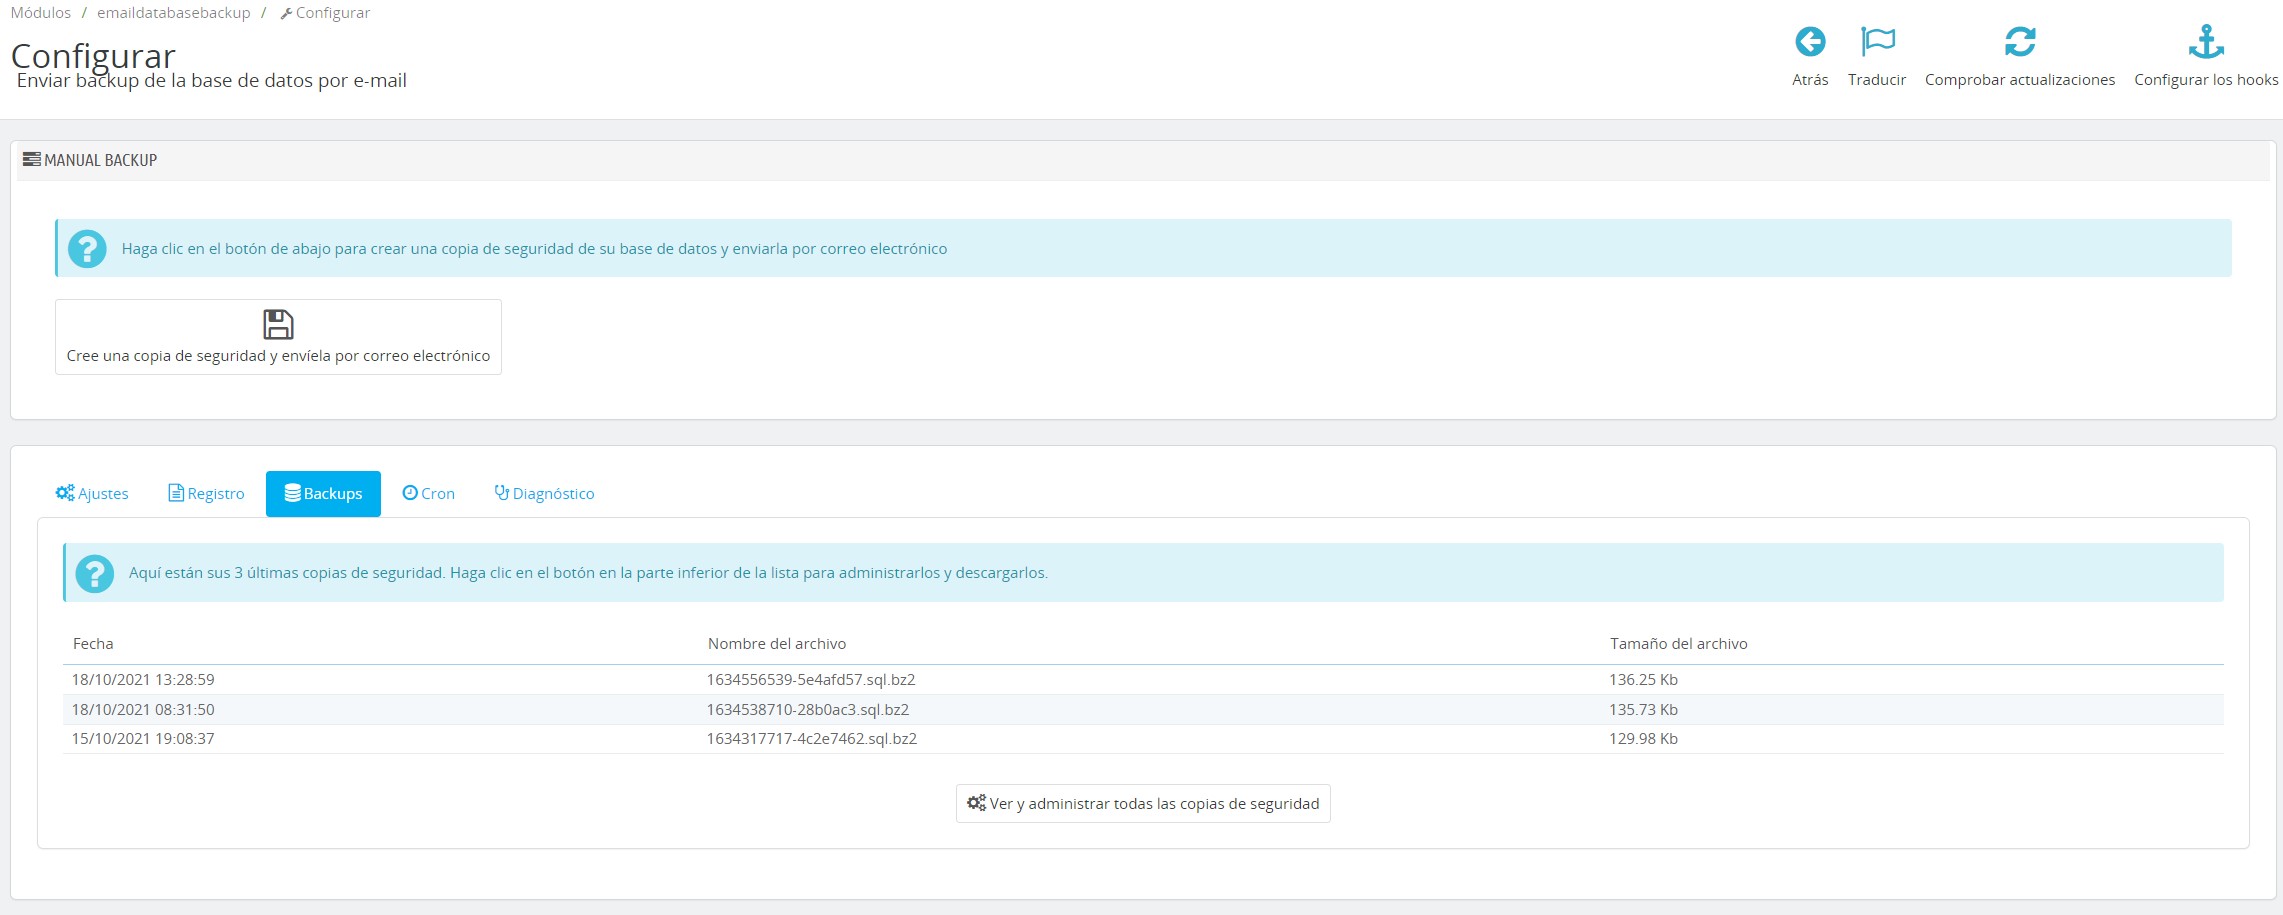Click the Nombre del archivo column header

[776, 644]
